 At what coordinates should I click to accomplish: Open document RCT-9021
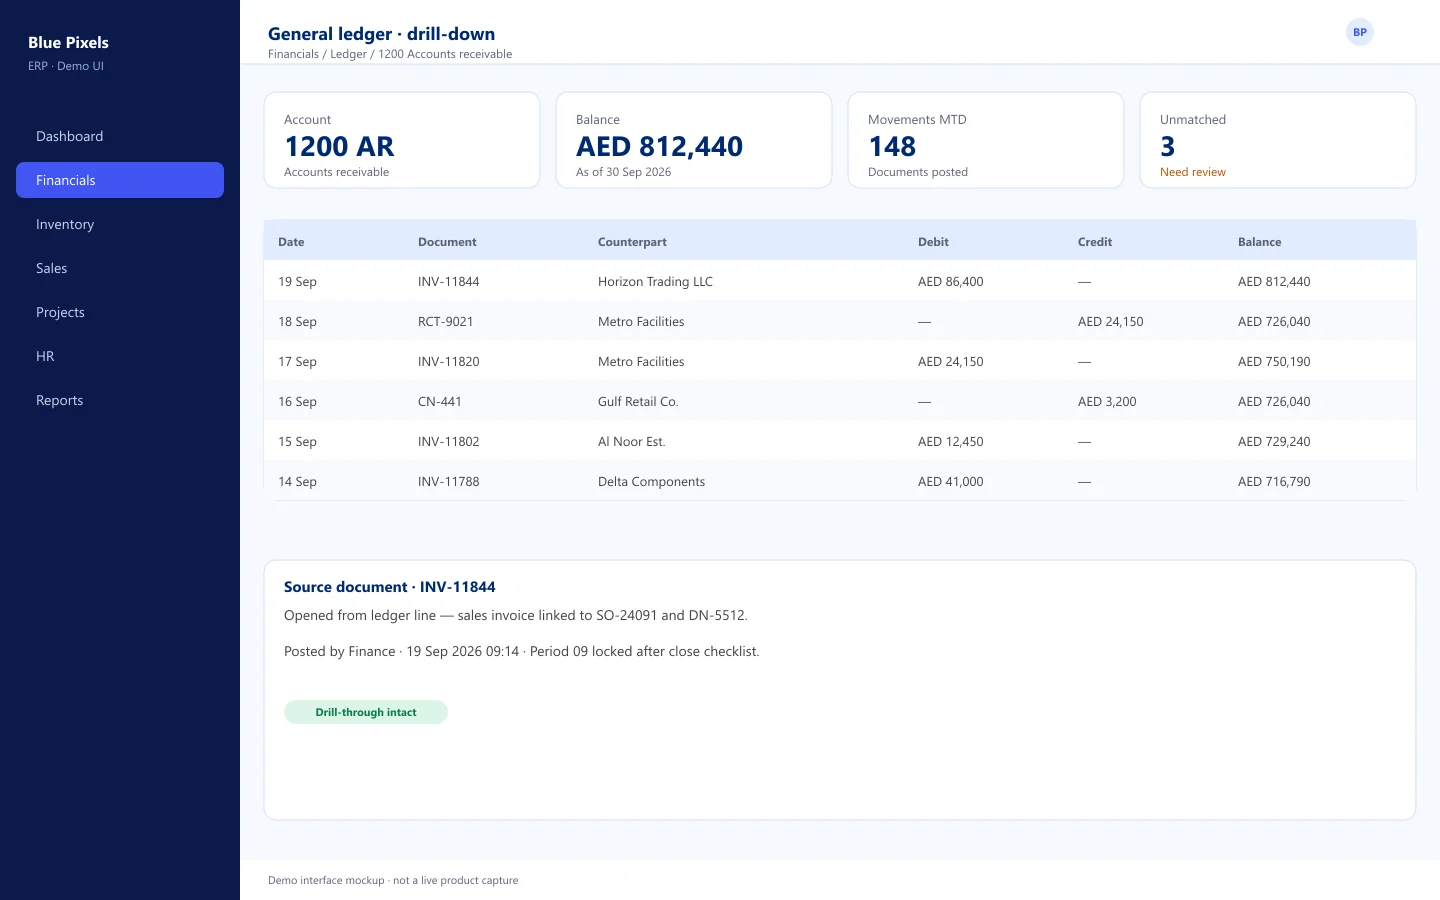(x=445, y=322)
